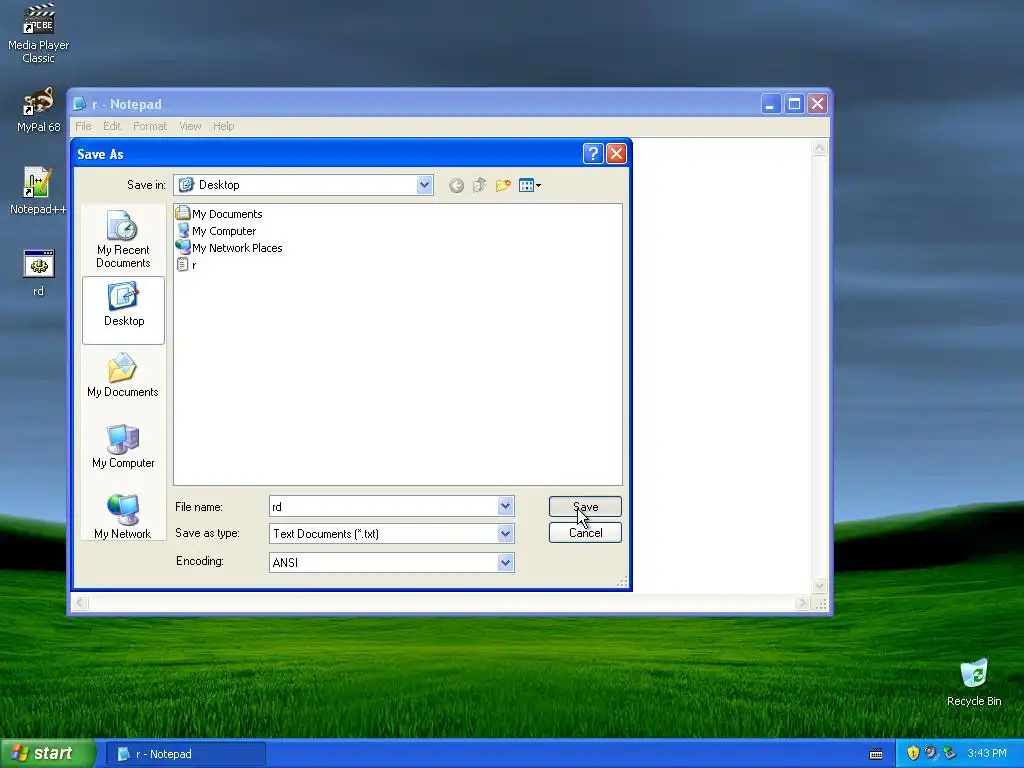Click Notepad vertical scrollbar down arrow
Screen dimensions: 1024x768
[820, 585]
